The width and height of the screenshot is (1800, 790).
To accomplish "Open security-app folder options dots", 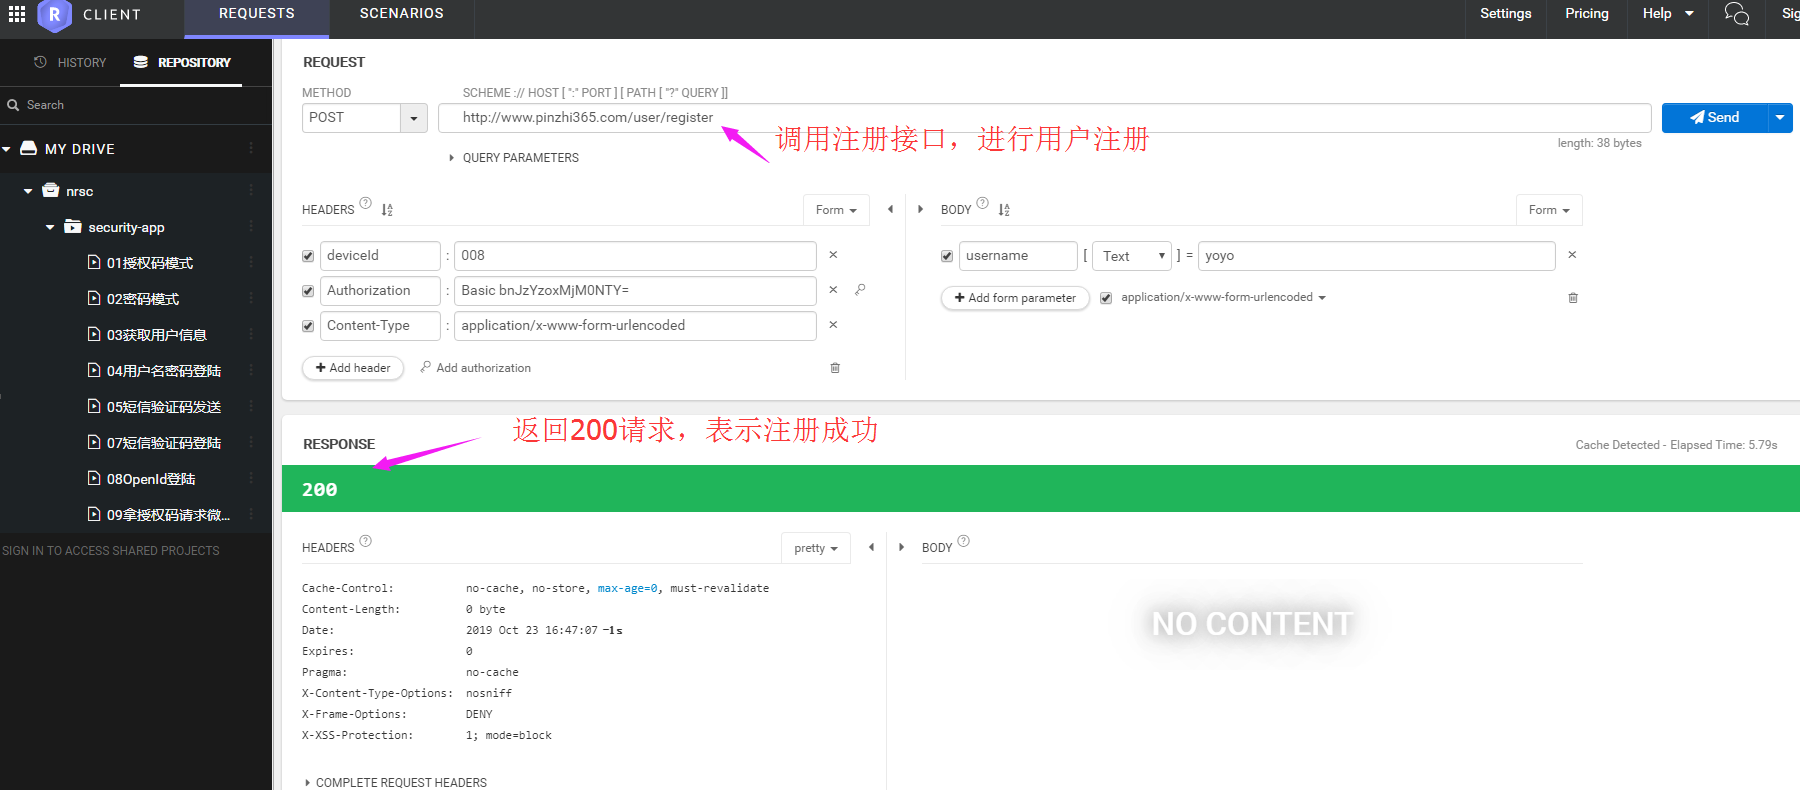I will pyautogui.click(x=251, y=227).
